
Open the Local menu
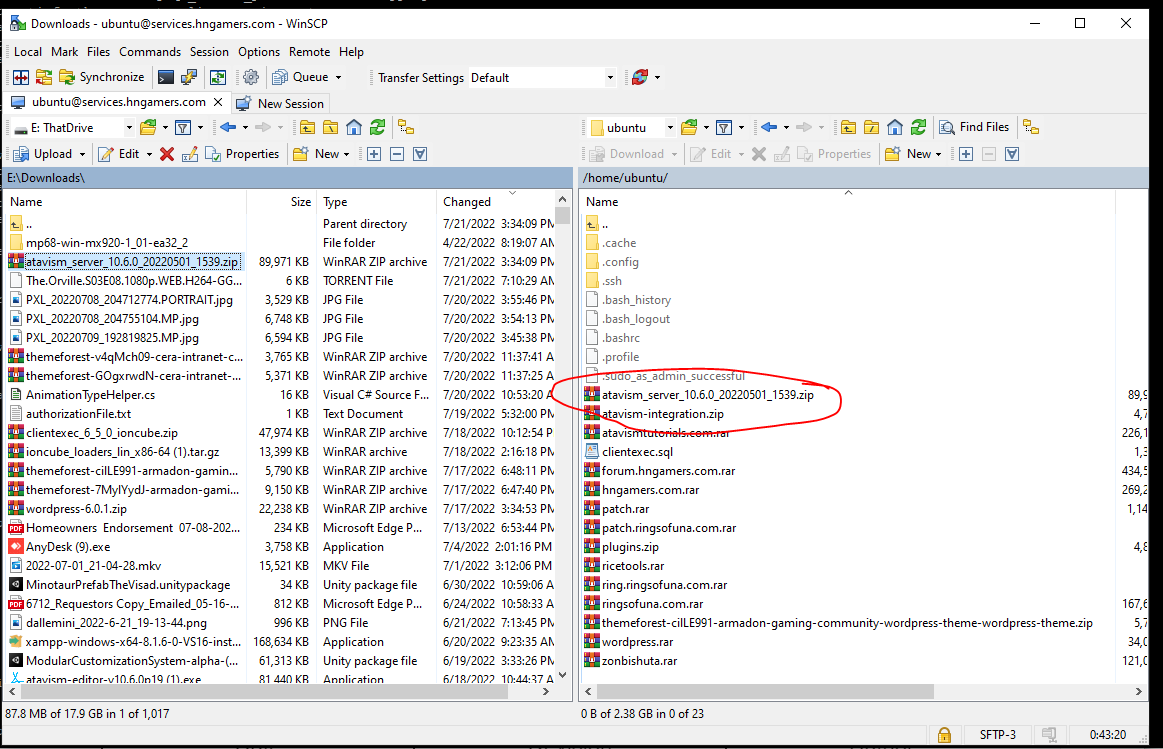point(28,52)
